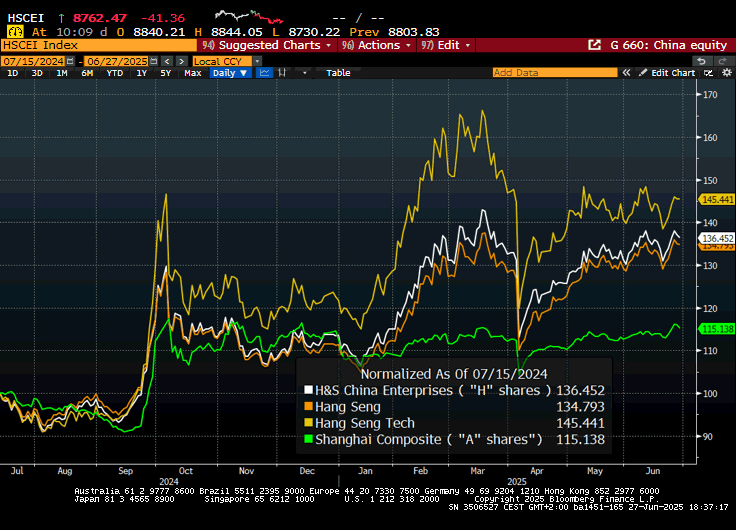Click the price change -41.36
Image resolution: width=736 pixels, height=530 pixels.
[x=163, y=18]
